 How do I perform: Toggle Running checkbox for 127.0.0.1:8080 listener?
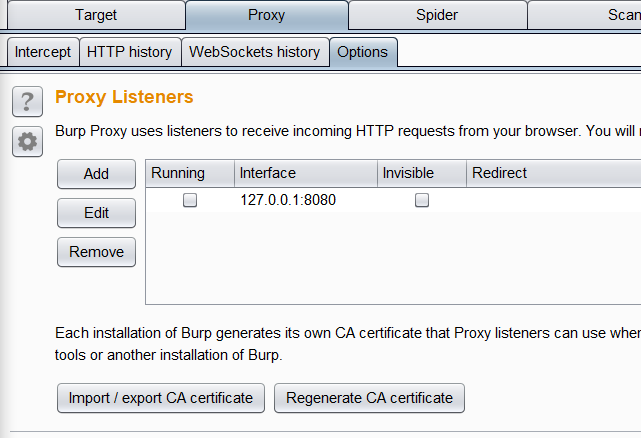pyautogui.click(x=190, y=200)
